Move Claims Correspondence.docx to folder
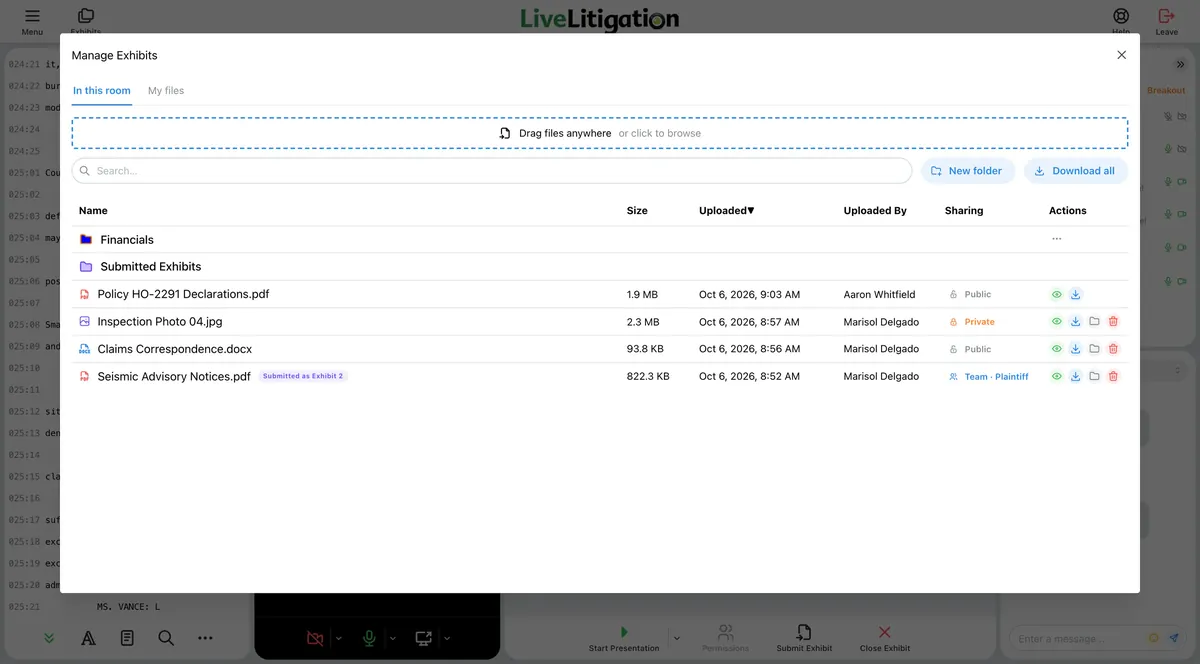The width and height of the screenshot is (1200, 664). click(1094, 349)
